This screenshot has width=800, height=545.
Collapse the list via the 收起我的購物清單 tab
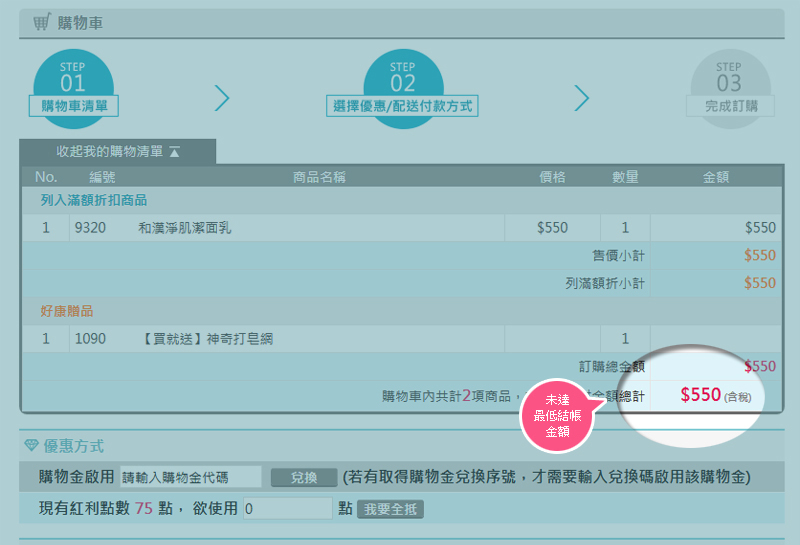click(117, 152)
